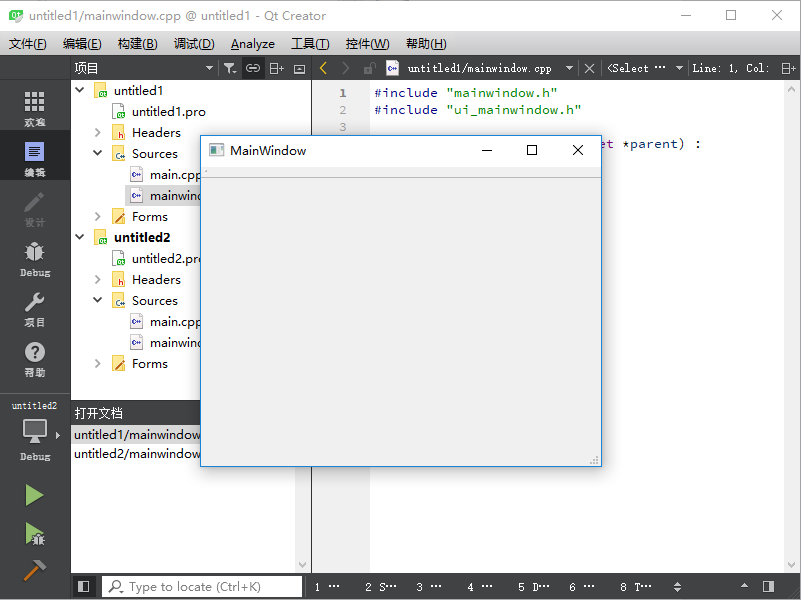Expand Forms under untitled2
The image size is (801, 600).
(x=98, y=364)
